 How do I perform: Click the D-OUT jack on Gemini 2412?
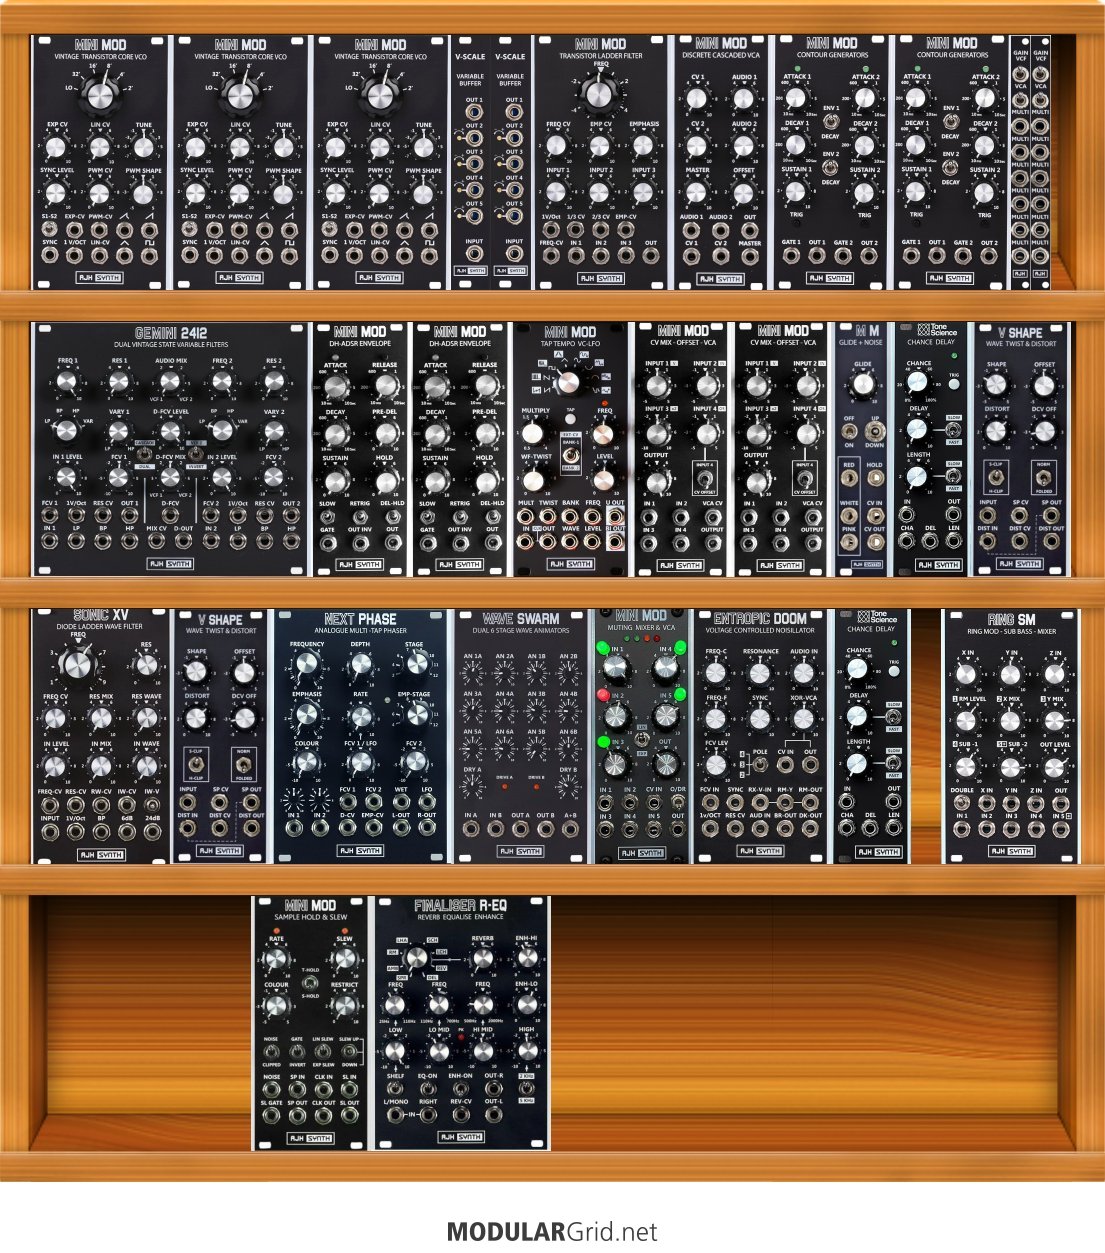pyautogui.click(x=183, y=540)
